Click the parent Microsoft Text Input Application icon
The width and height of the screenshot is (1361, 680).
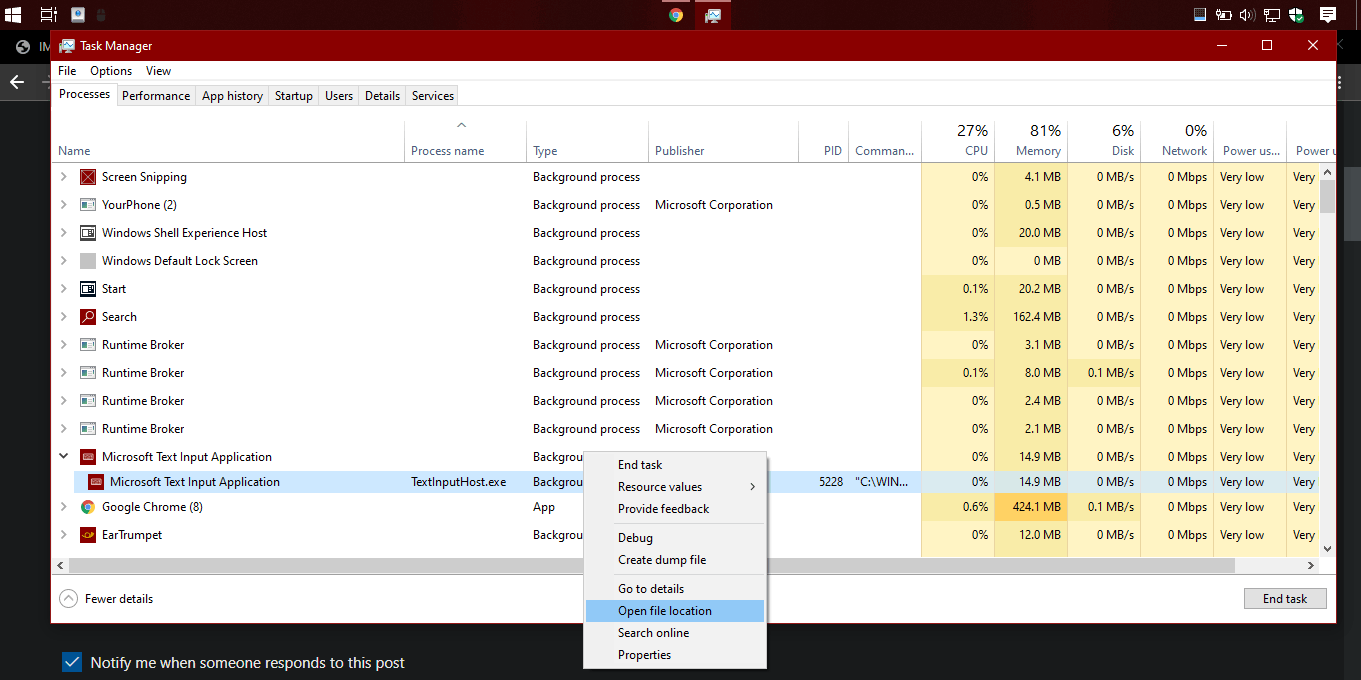(x=88, y=457)
